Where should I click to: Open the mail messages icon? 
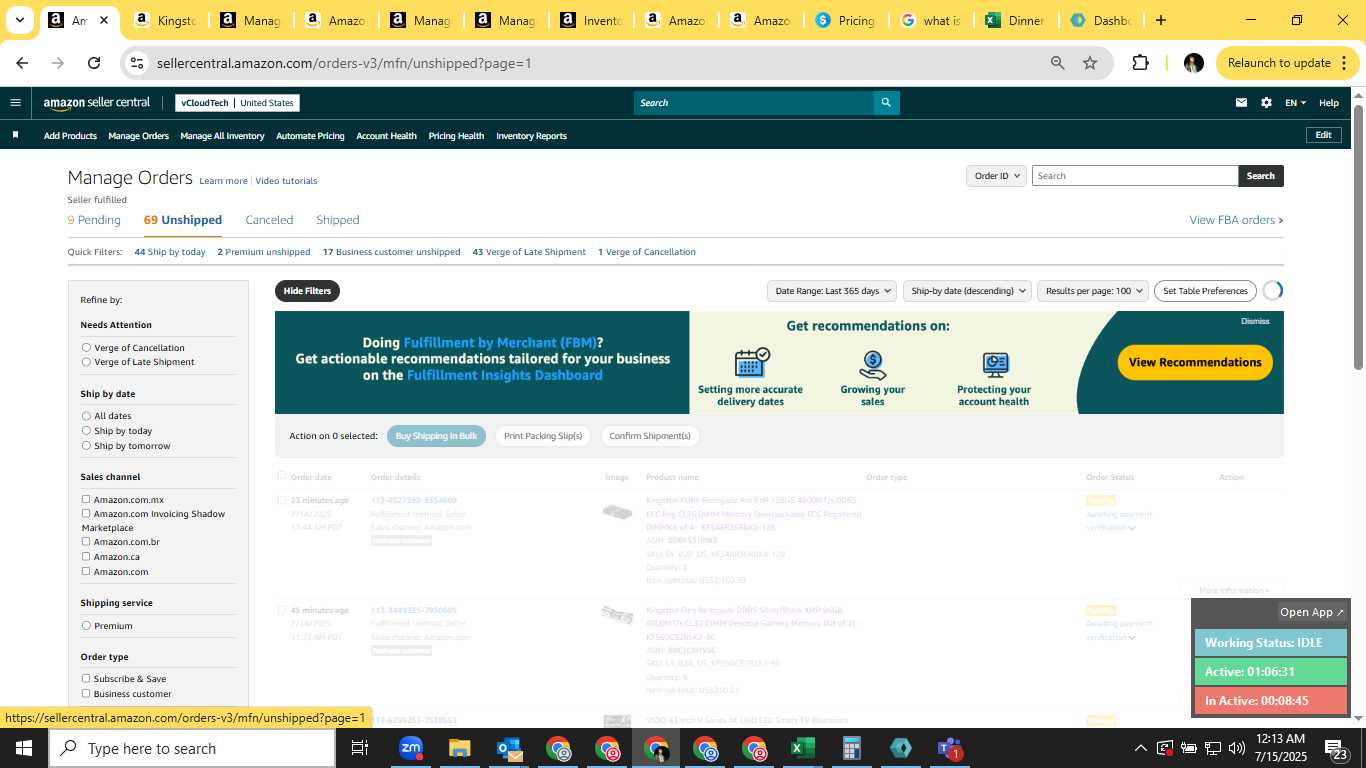click(1241, 102)
